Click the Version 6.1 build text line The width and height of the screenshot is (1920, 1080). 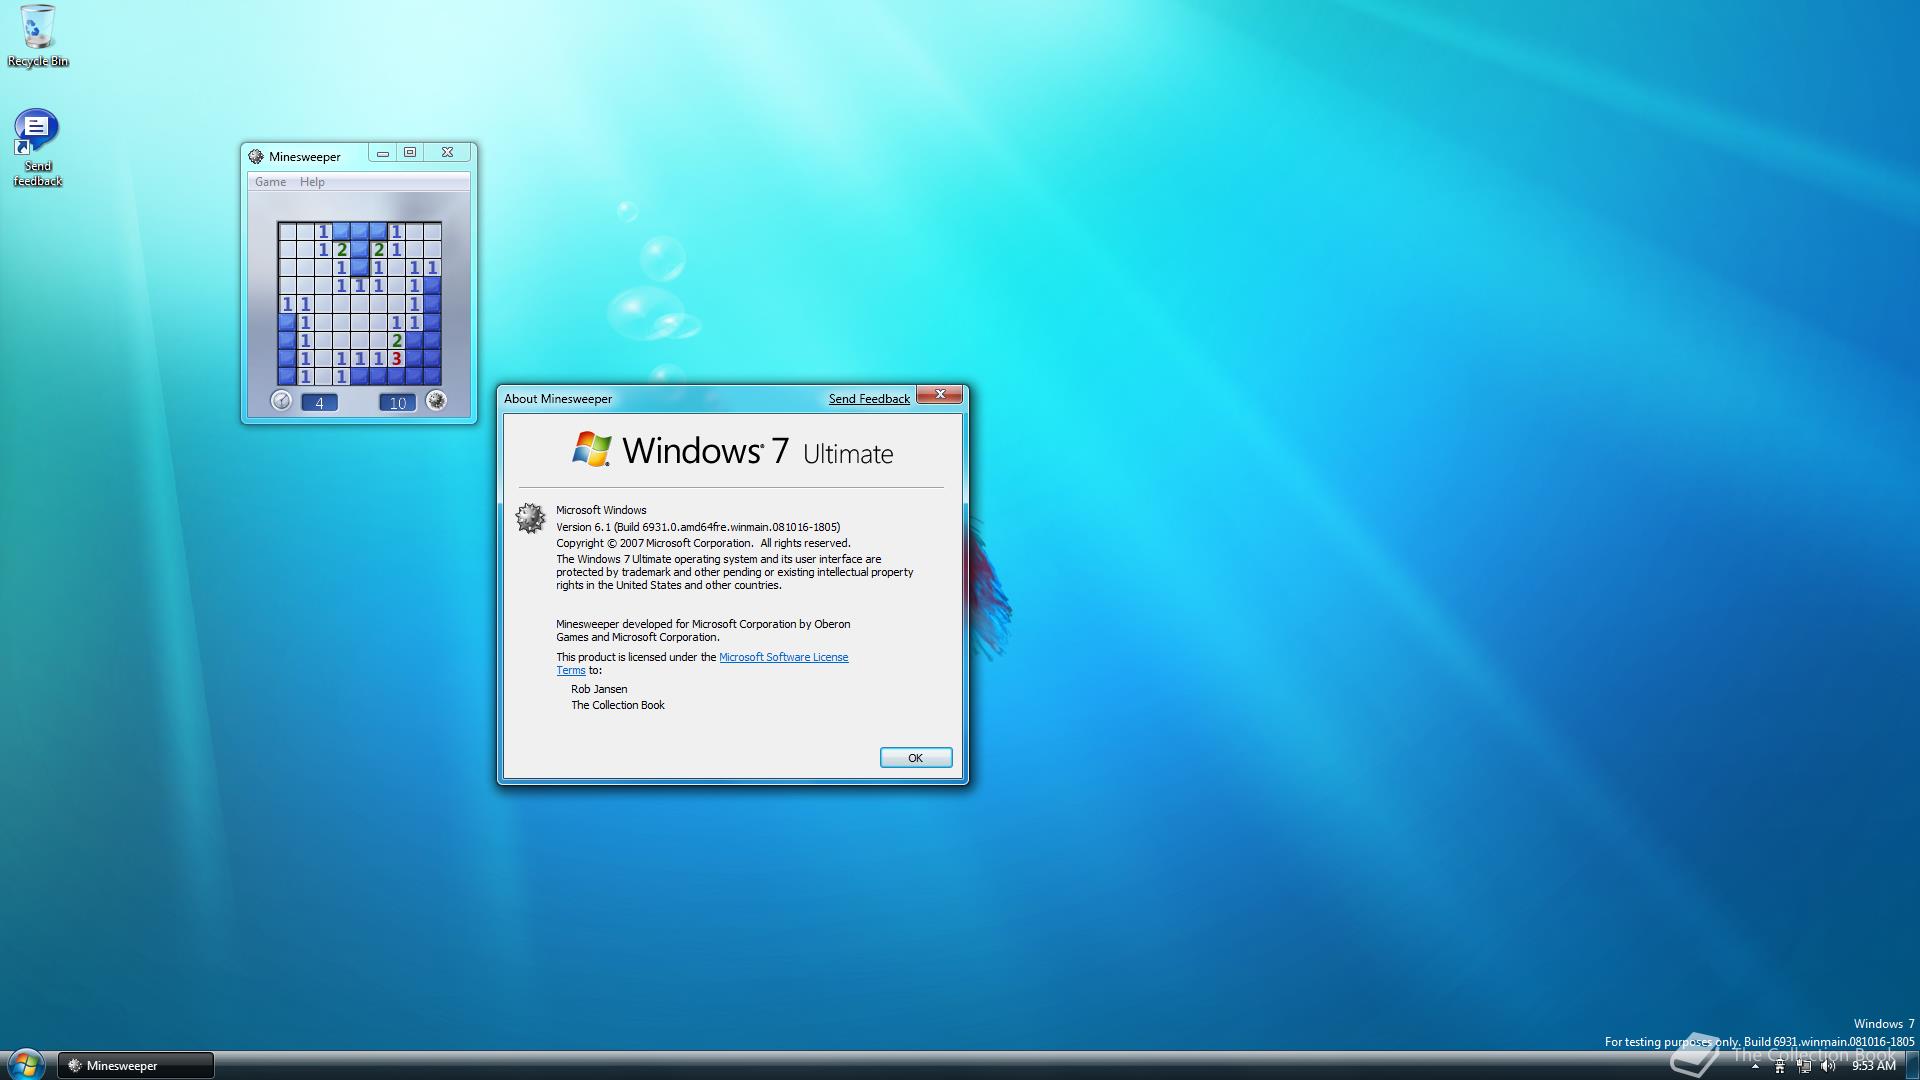tap(698, 527)
